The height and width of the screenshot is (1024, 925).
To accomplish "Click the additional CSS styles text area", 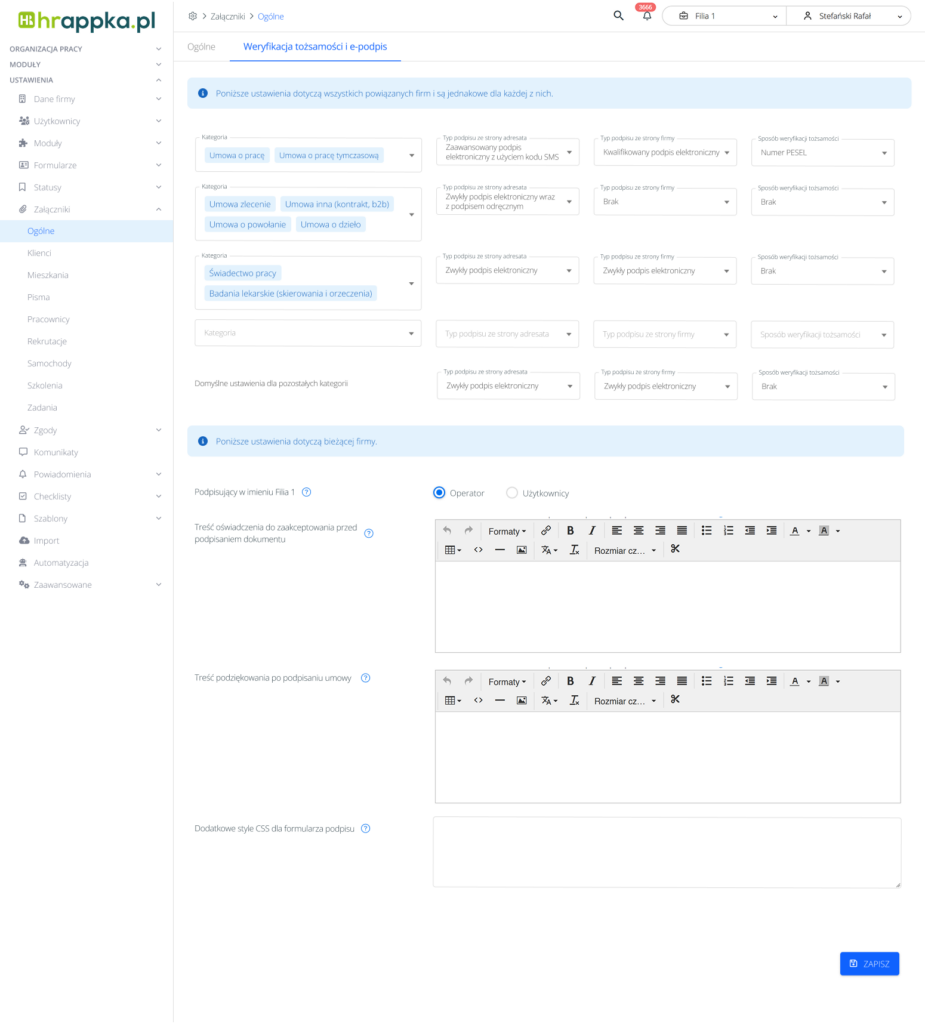I will tap(666, 852).
